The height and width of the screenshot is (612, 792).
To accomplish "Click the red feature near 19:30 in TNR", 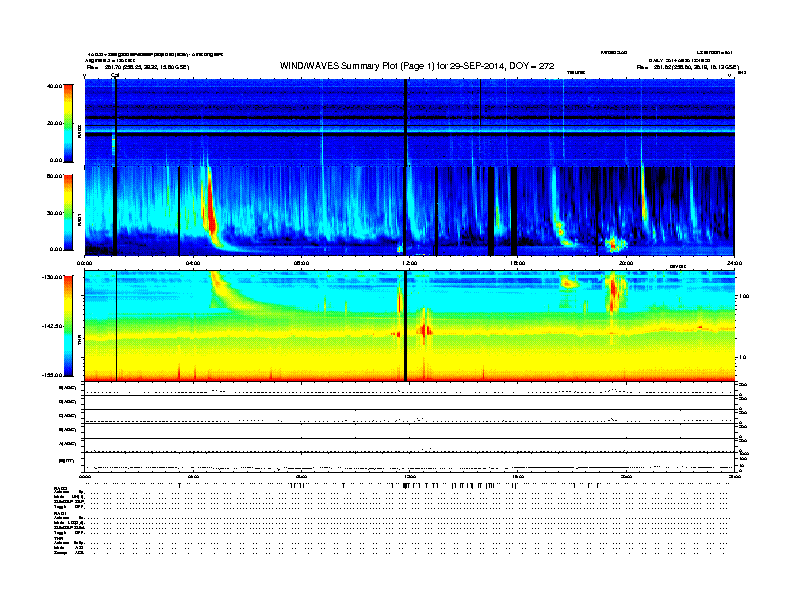I will 613,293.
